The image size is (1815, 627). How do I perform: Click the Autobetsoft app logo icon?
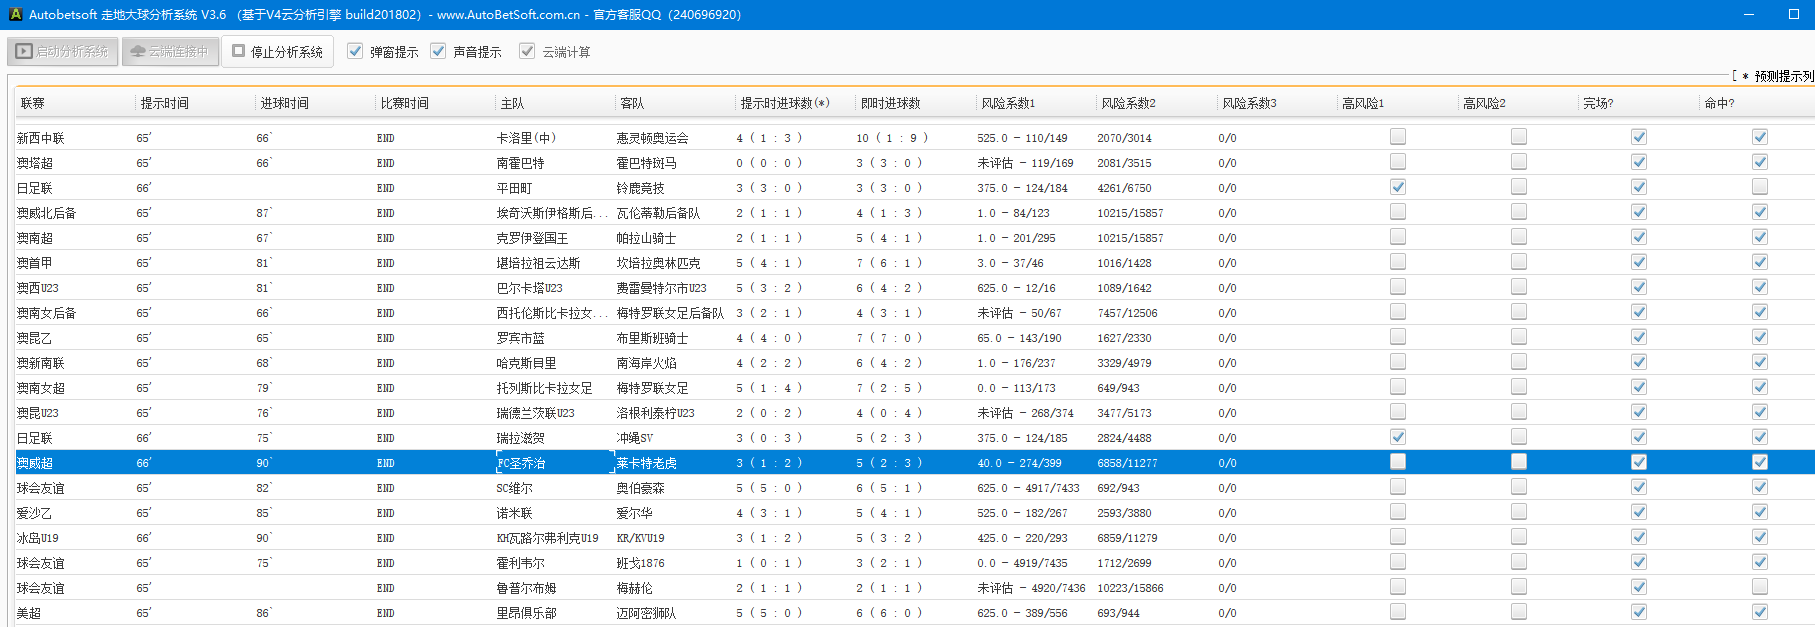tap(15, 15)
